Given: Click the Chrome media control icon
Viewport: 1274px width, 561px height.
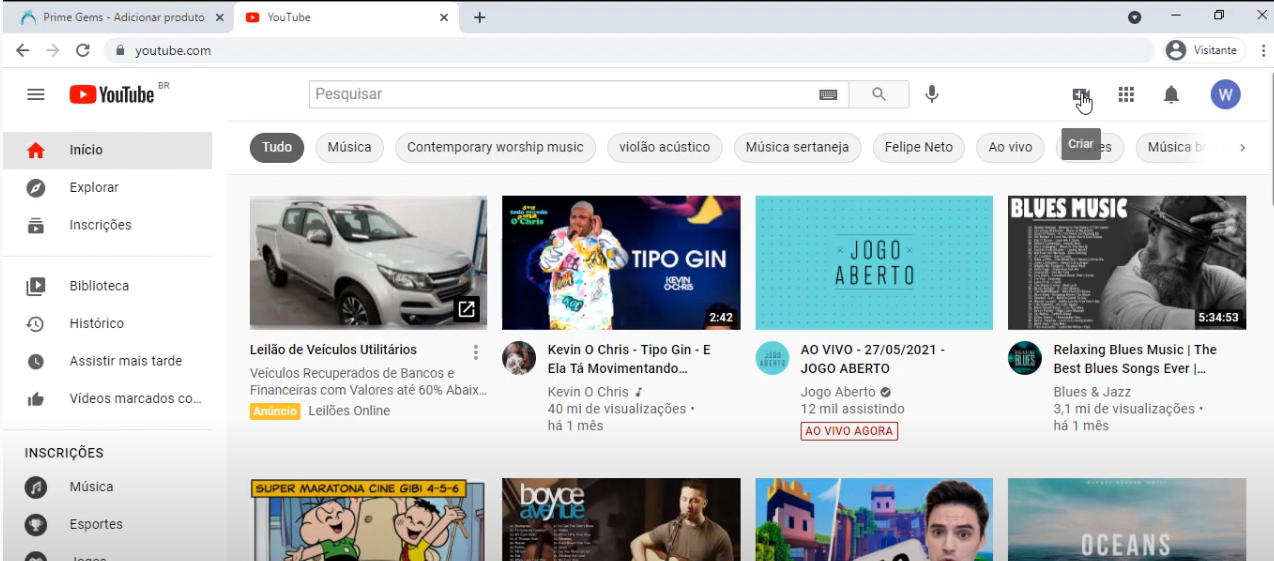Looking at the screenshot, I should [1134, 17].
